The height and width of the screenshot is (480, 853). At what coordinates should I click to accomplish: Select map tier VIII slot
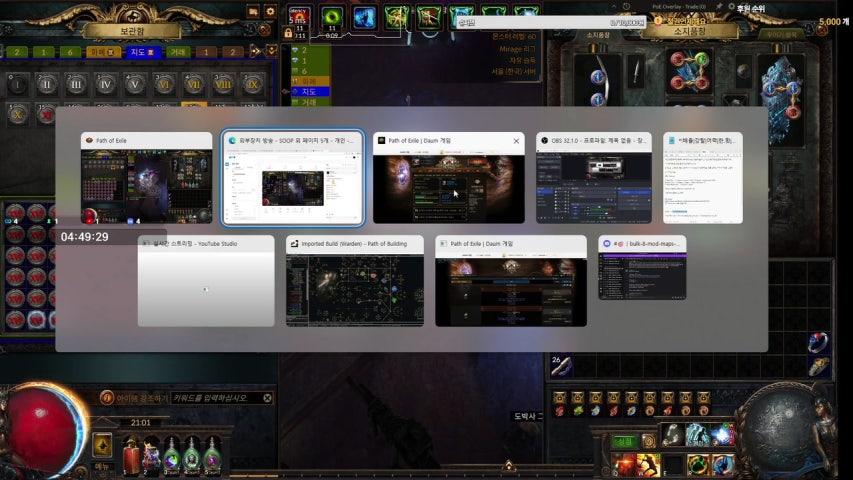(223, 84)
